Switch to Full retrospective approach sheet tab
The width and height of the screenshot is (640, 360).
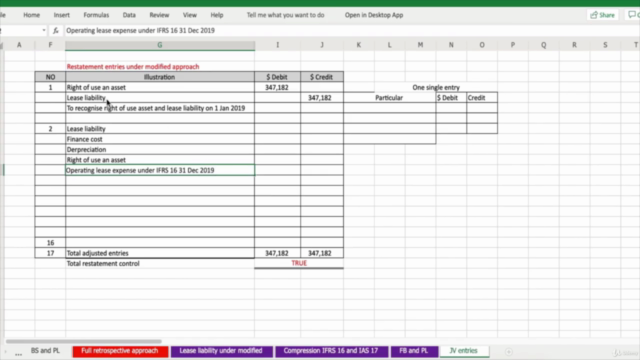tap(120, 351)
